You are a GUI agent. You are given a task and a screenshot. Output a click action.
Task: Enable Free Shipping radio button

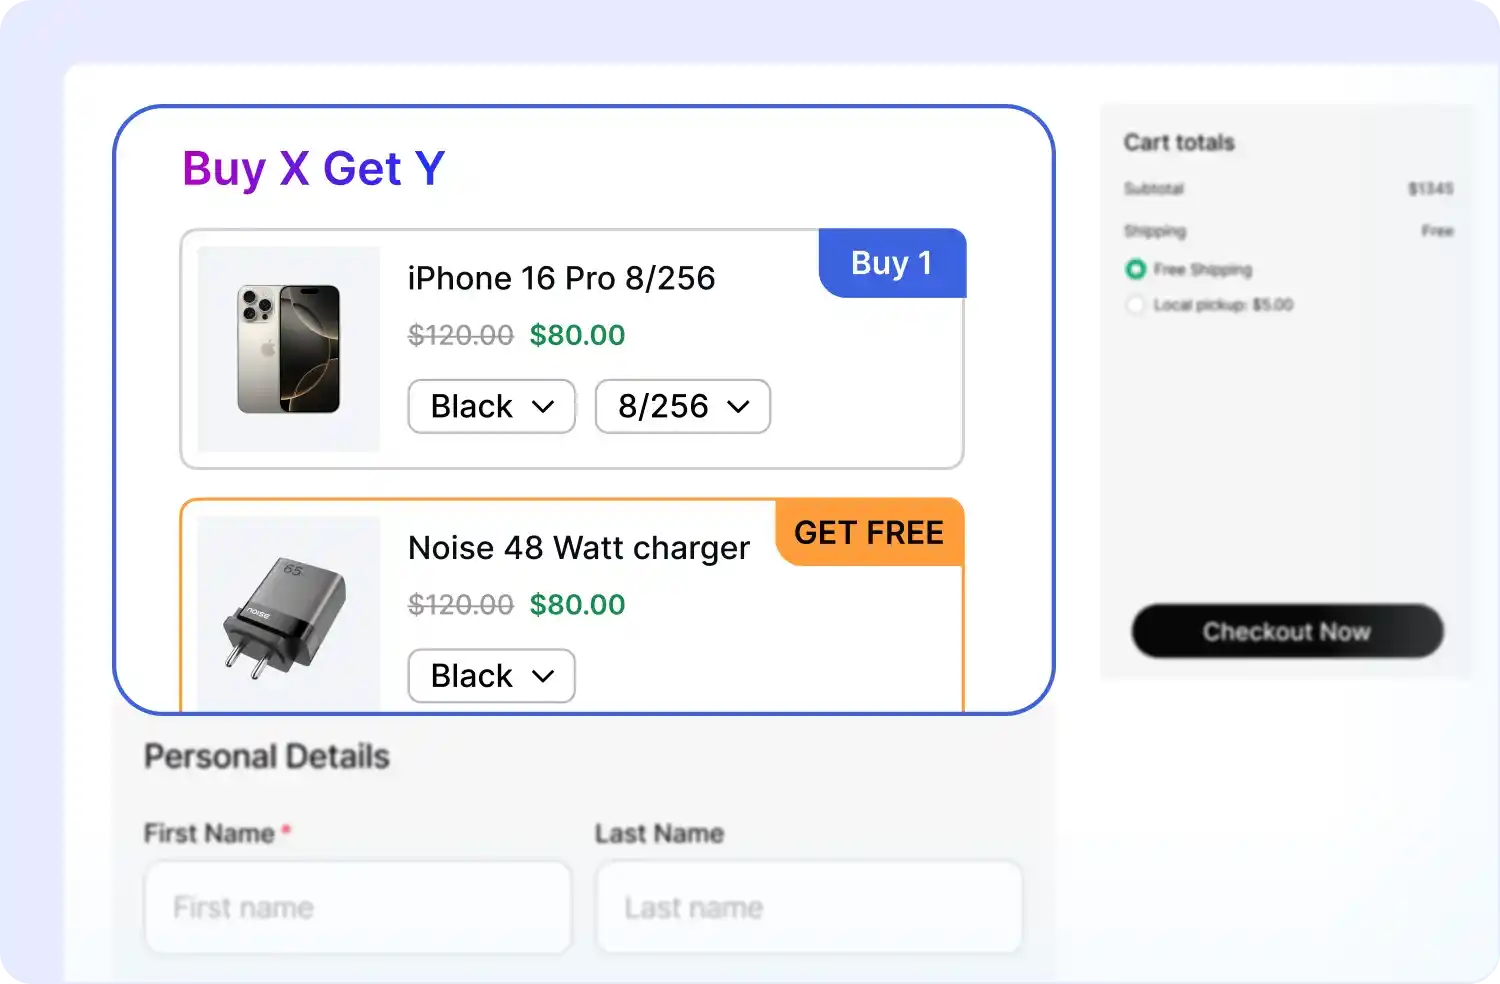pyautogui.click(x=1136, y=269)
